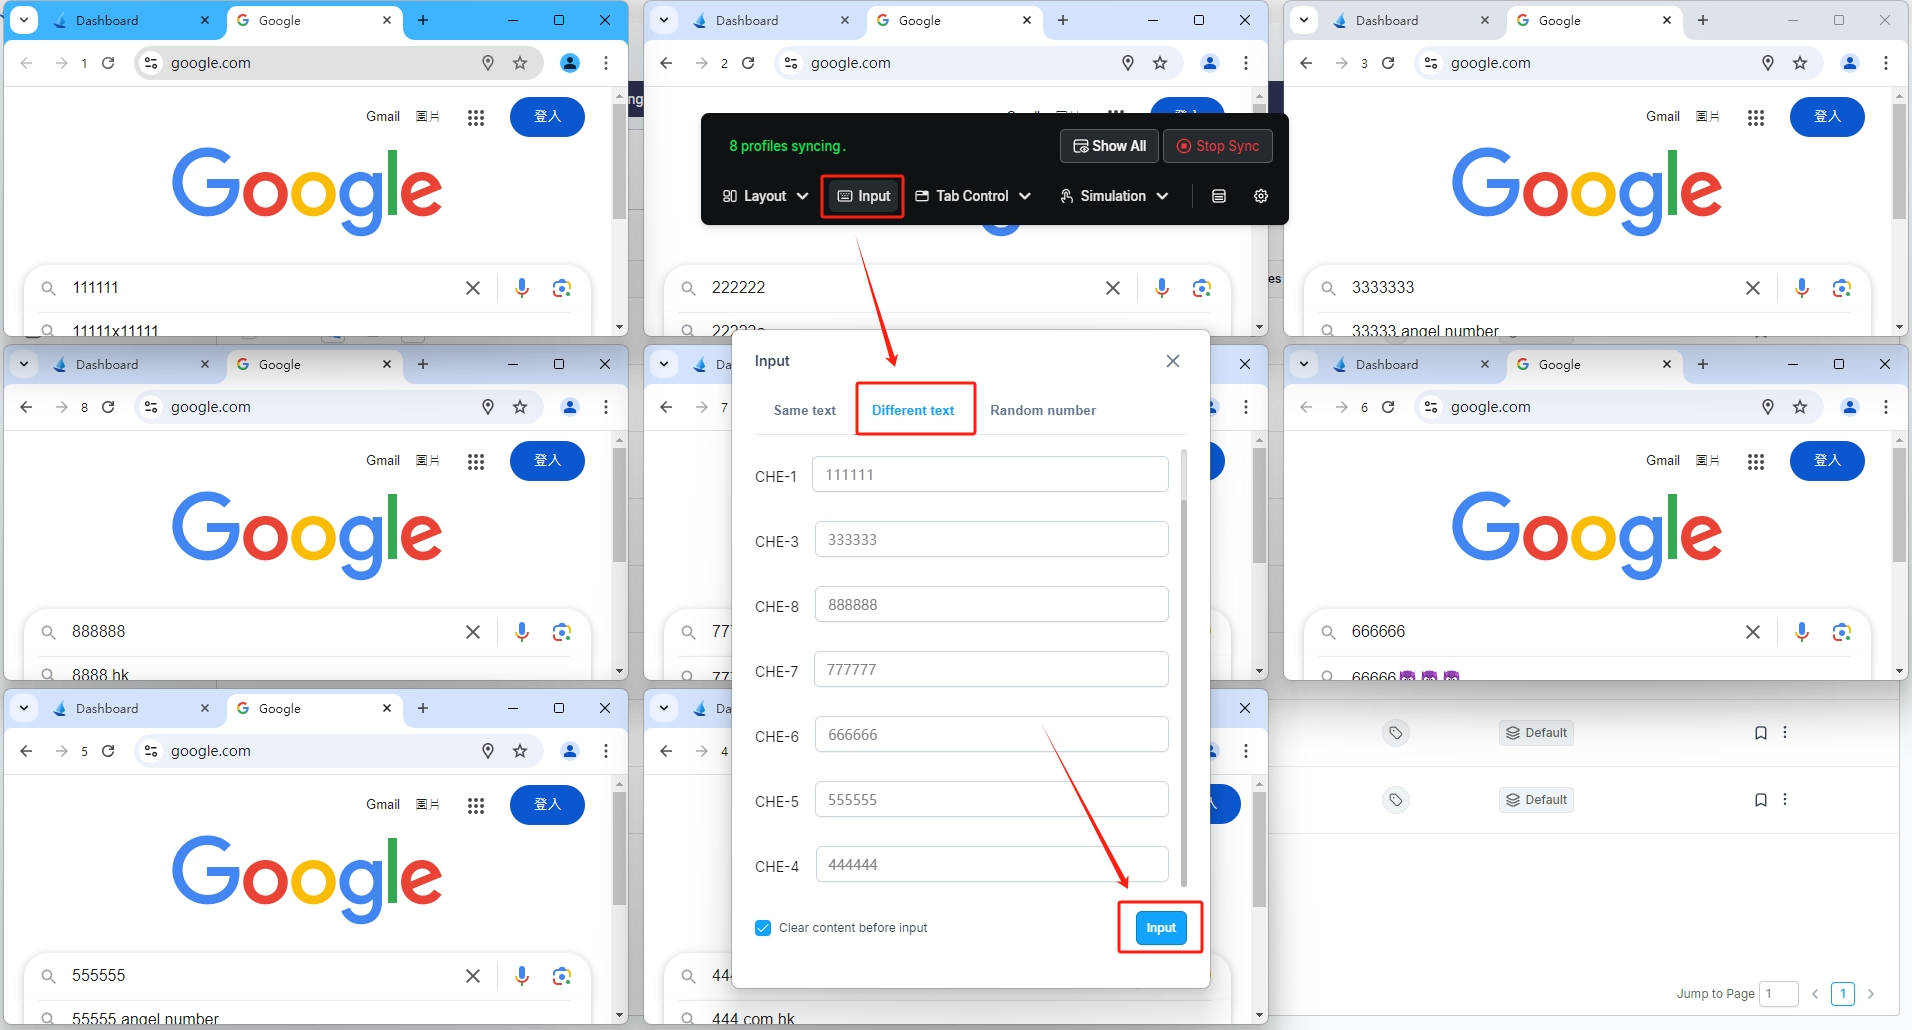
Task: Click sign-in blue button in window 3
Action: [1827, 117]
